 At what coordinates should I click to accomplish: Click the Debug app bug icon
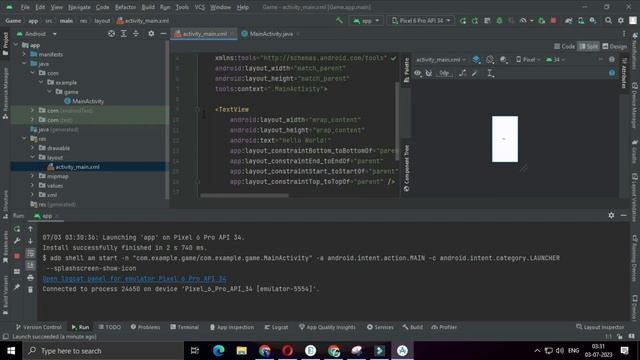pyautogui.click(x=499, y=20)
